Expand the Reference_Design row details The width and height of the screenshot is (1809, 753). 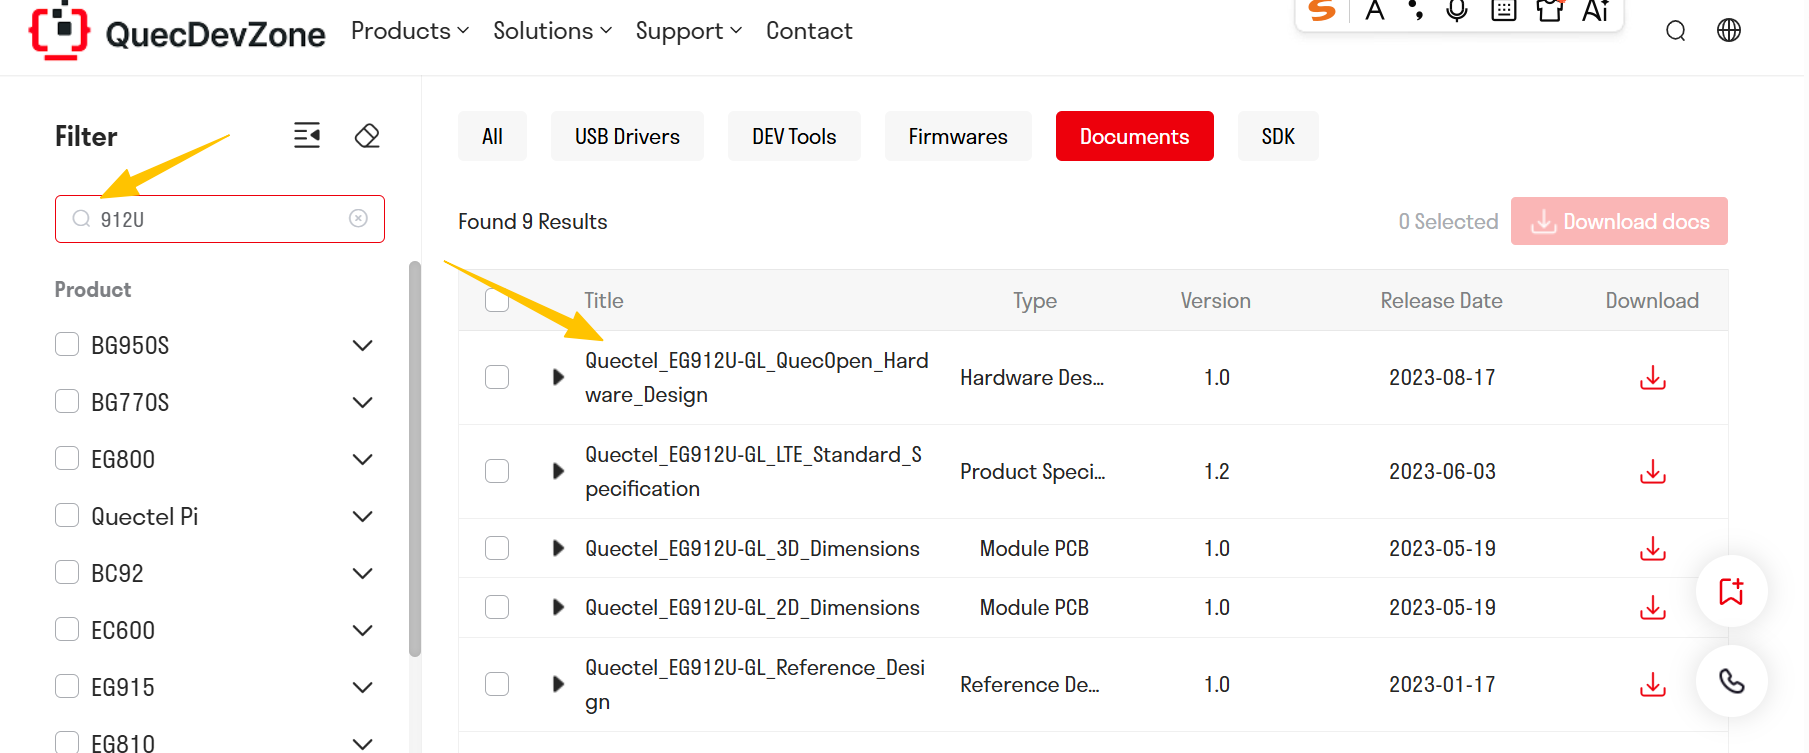[x=559, y=684]
